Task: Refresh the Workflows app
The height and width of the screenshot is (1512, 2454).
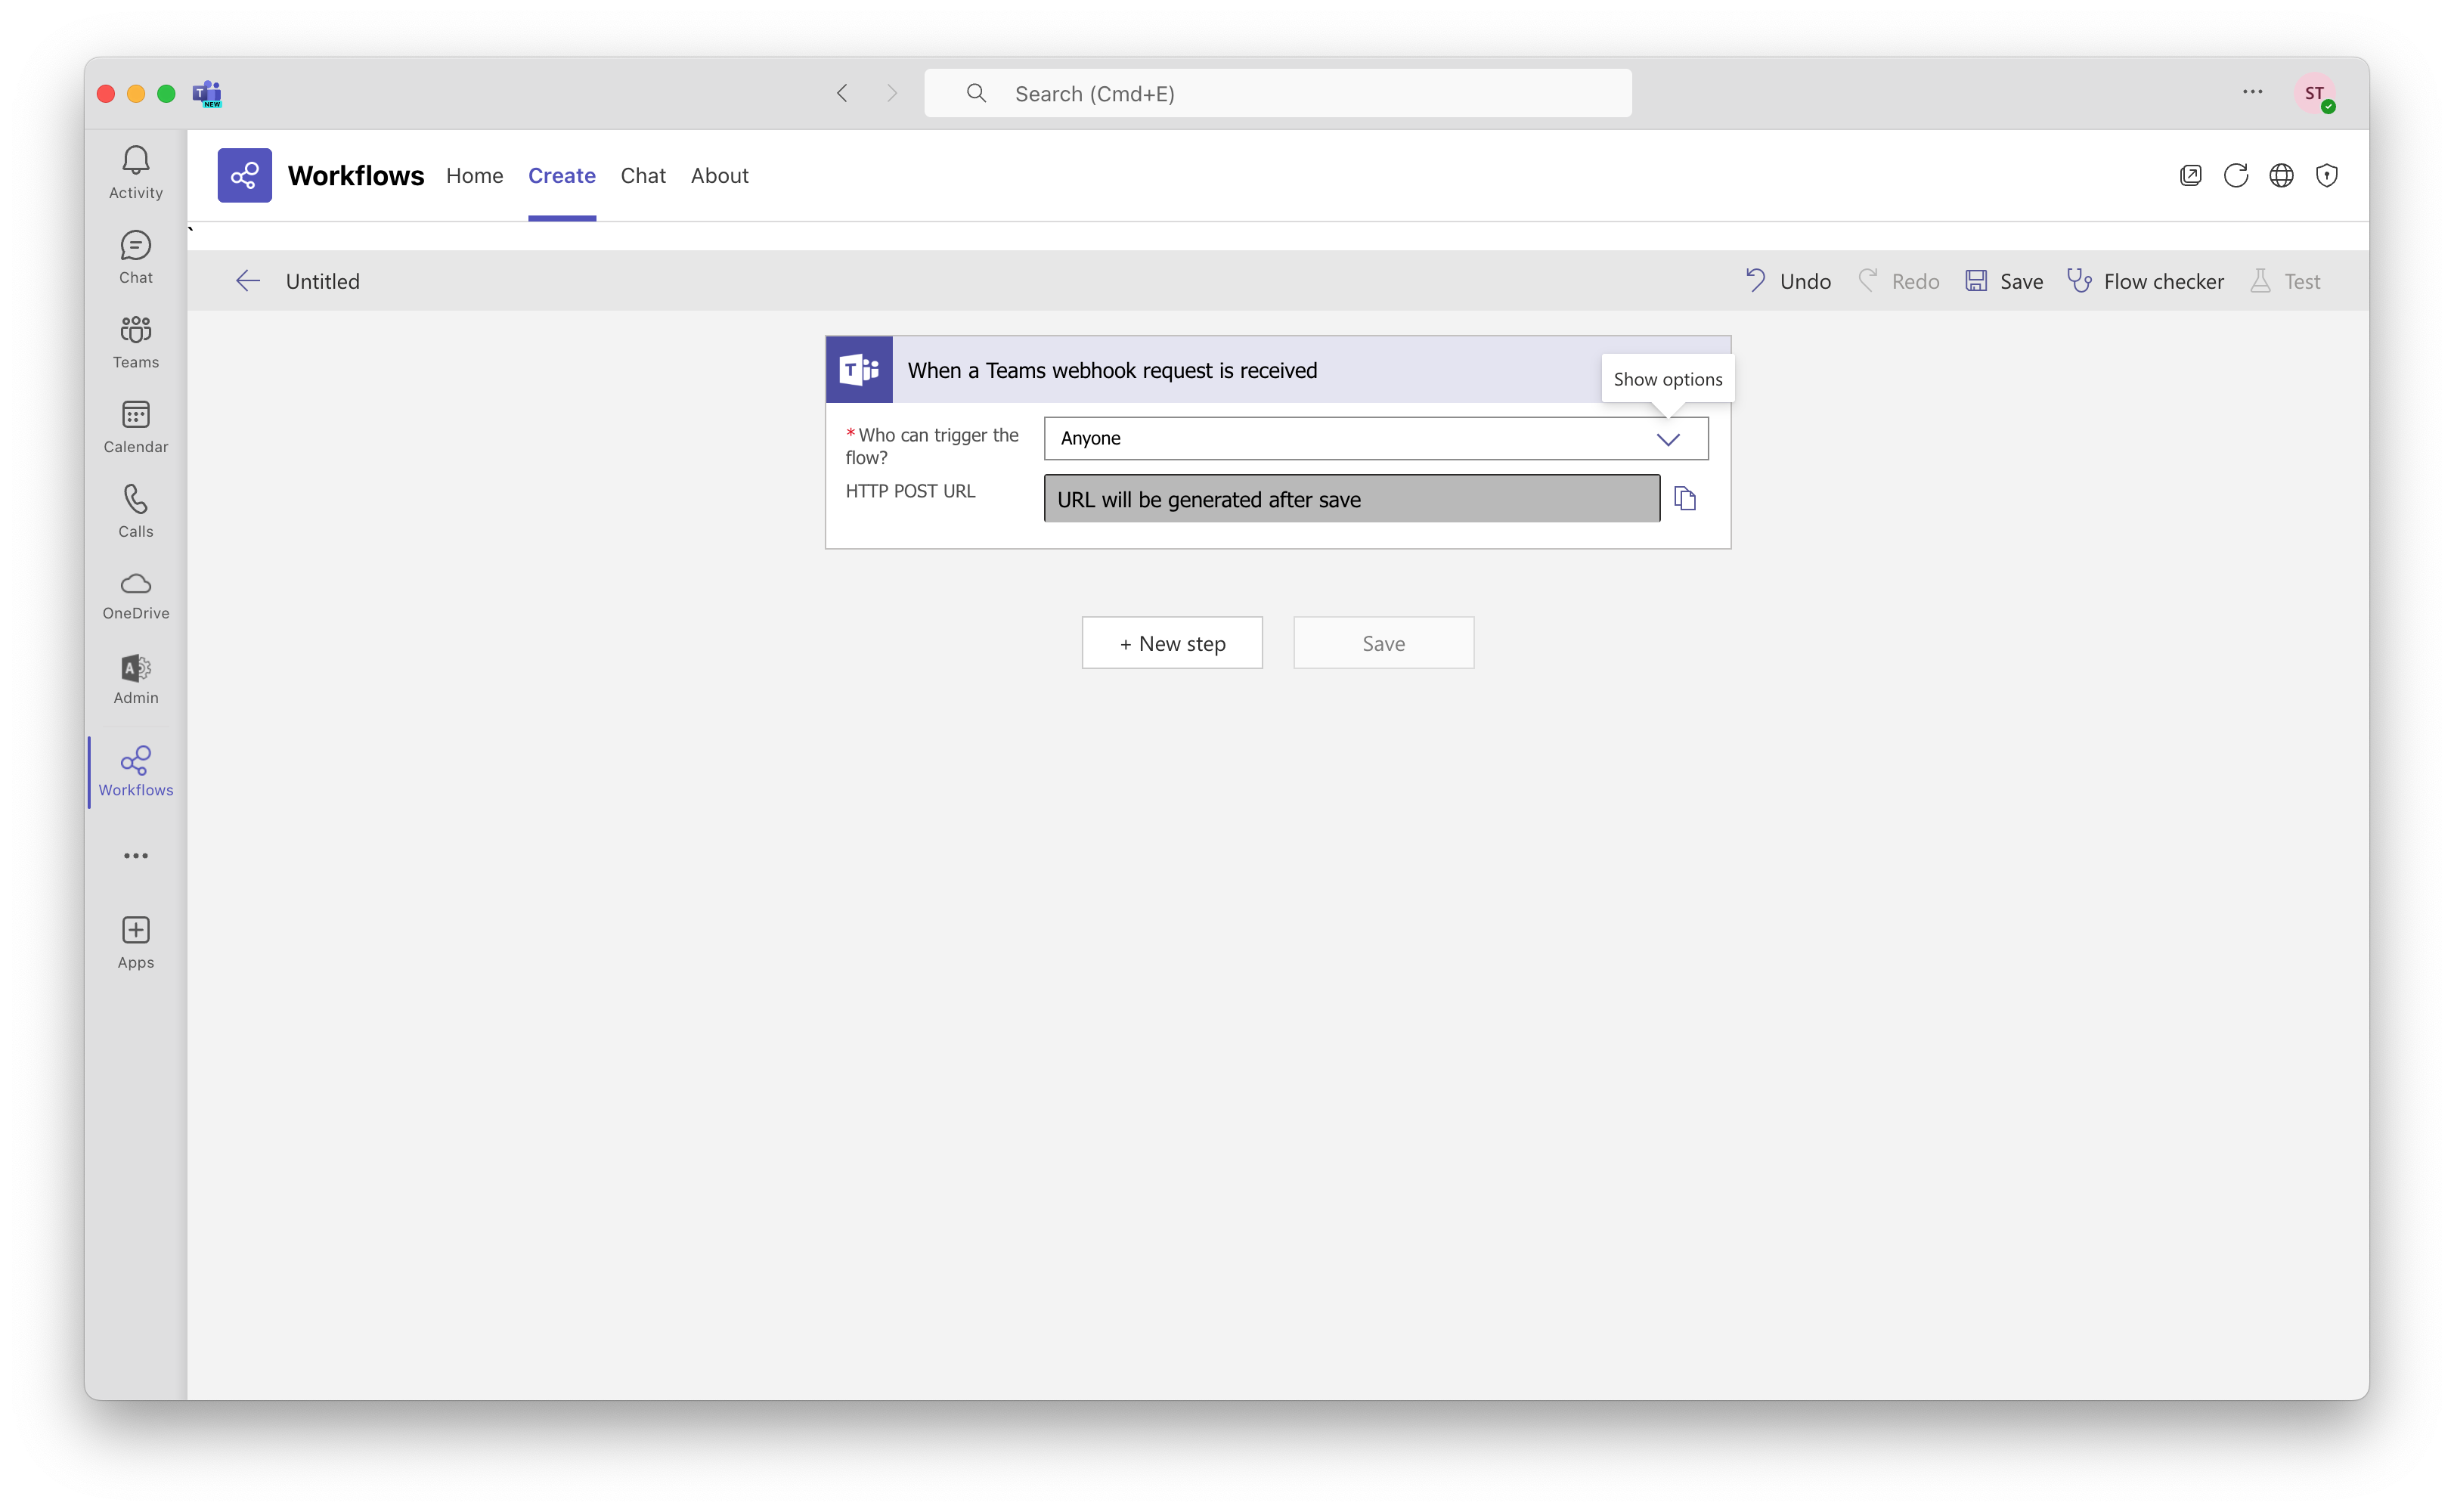Action: pyautogui.click(x=2236, y=175)
